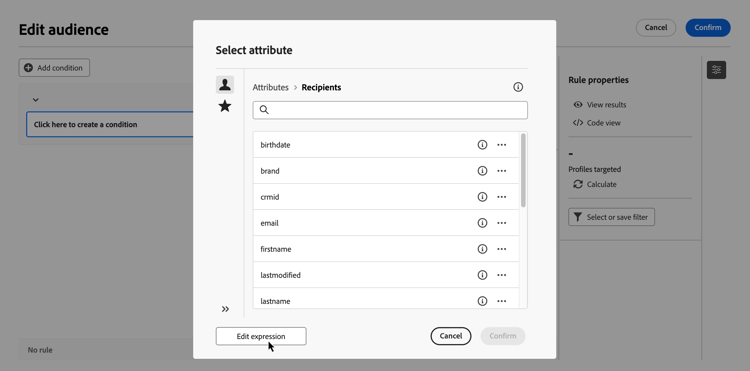The width and height of the screenshot is (750, 371).
Task: Click the search magnifier icon
Action: (264, 110)
